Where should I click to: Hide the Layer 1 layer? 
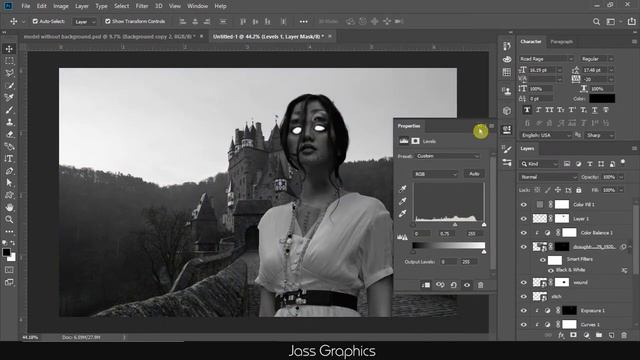524,219
